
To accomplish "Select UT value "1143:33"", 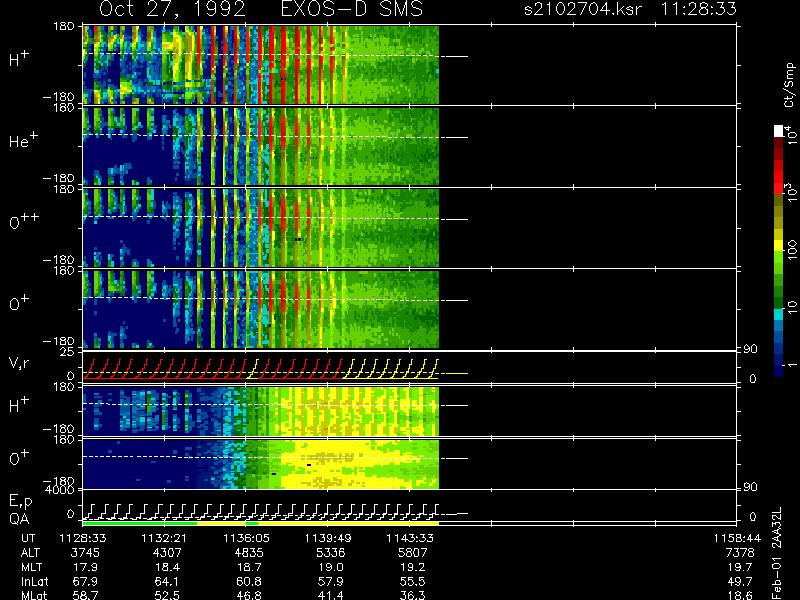I will coord(409,538).
